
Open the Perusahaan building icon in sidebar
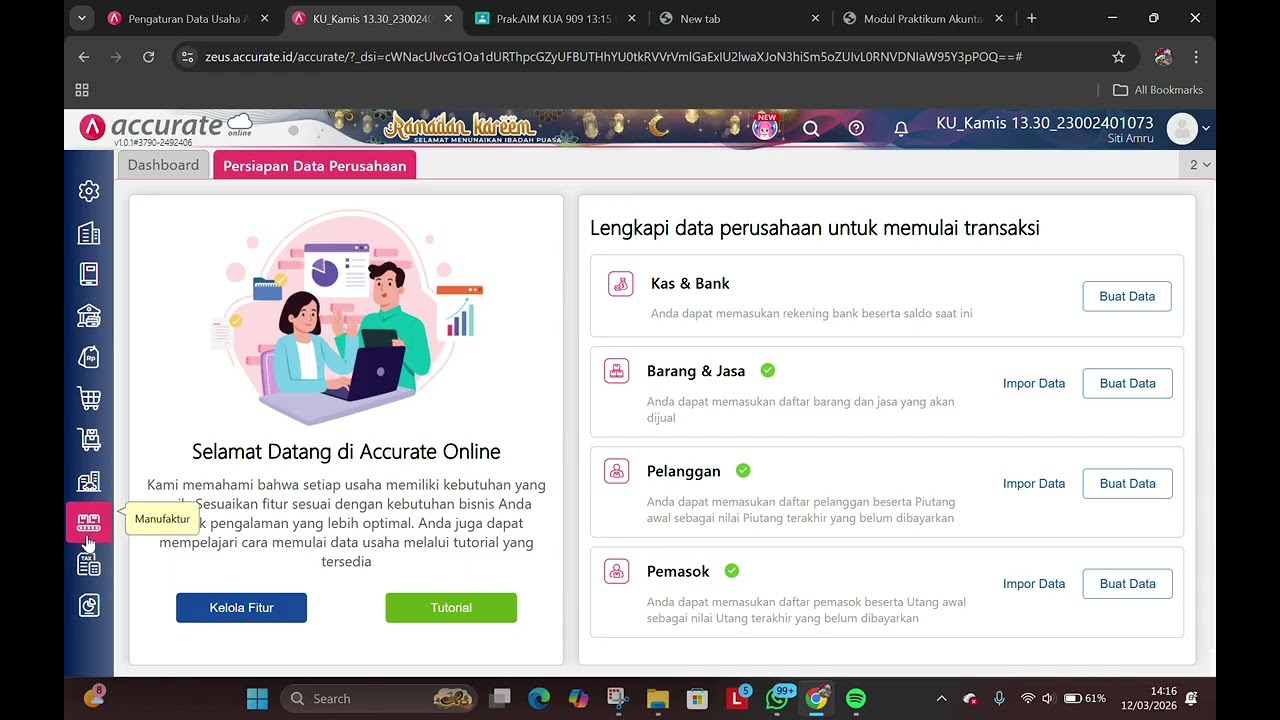[89, 233]
